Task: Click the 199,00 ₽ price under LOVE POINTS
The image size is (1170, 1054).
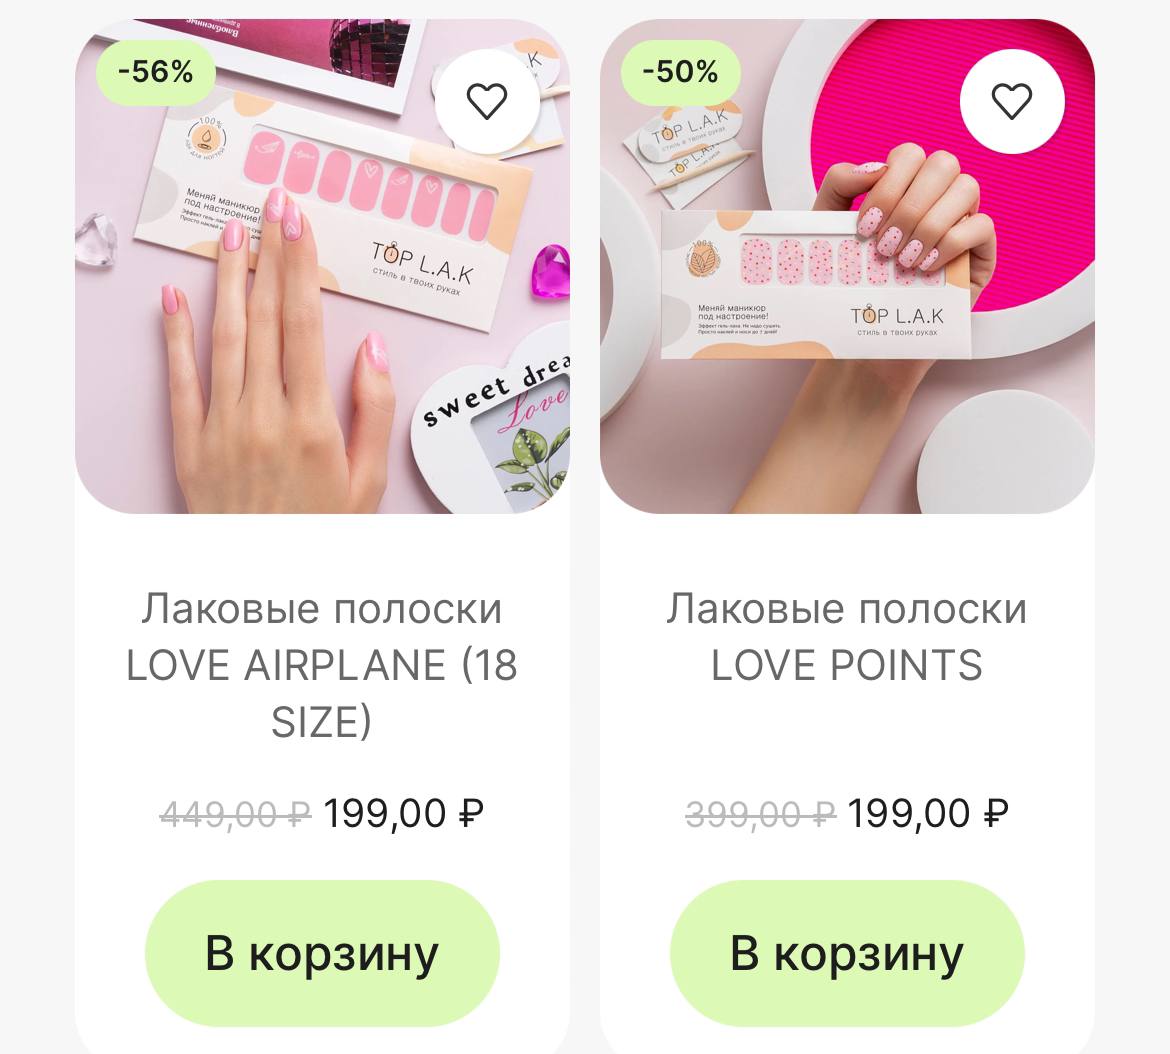Action: [928, 813]
